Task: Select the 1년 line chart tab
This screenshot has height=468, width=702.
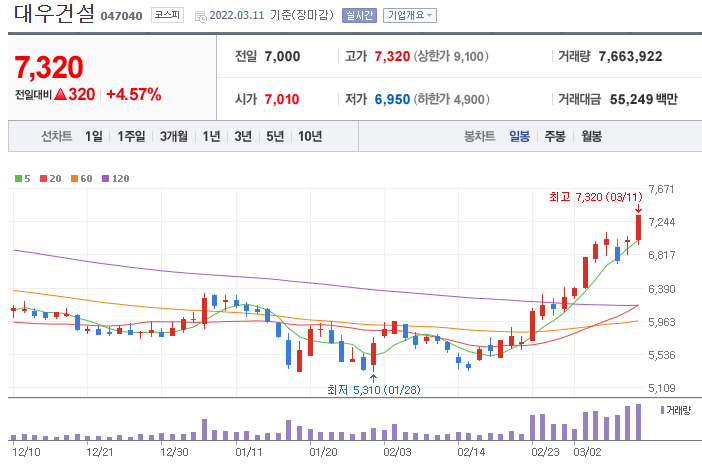Action: 211,136
